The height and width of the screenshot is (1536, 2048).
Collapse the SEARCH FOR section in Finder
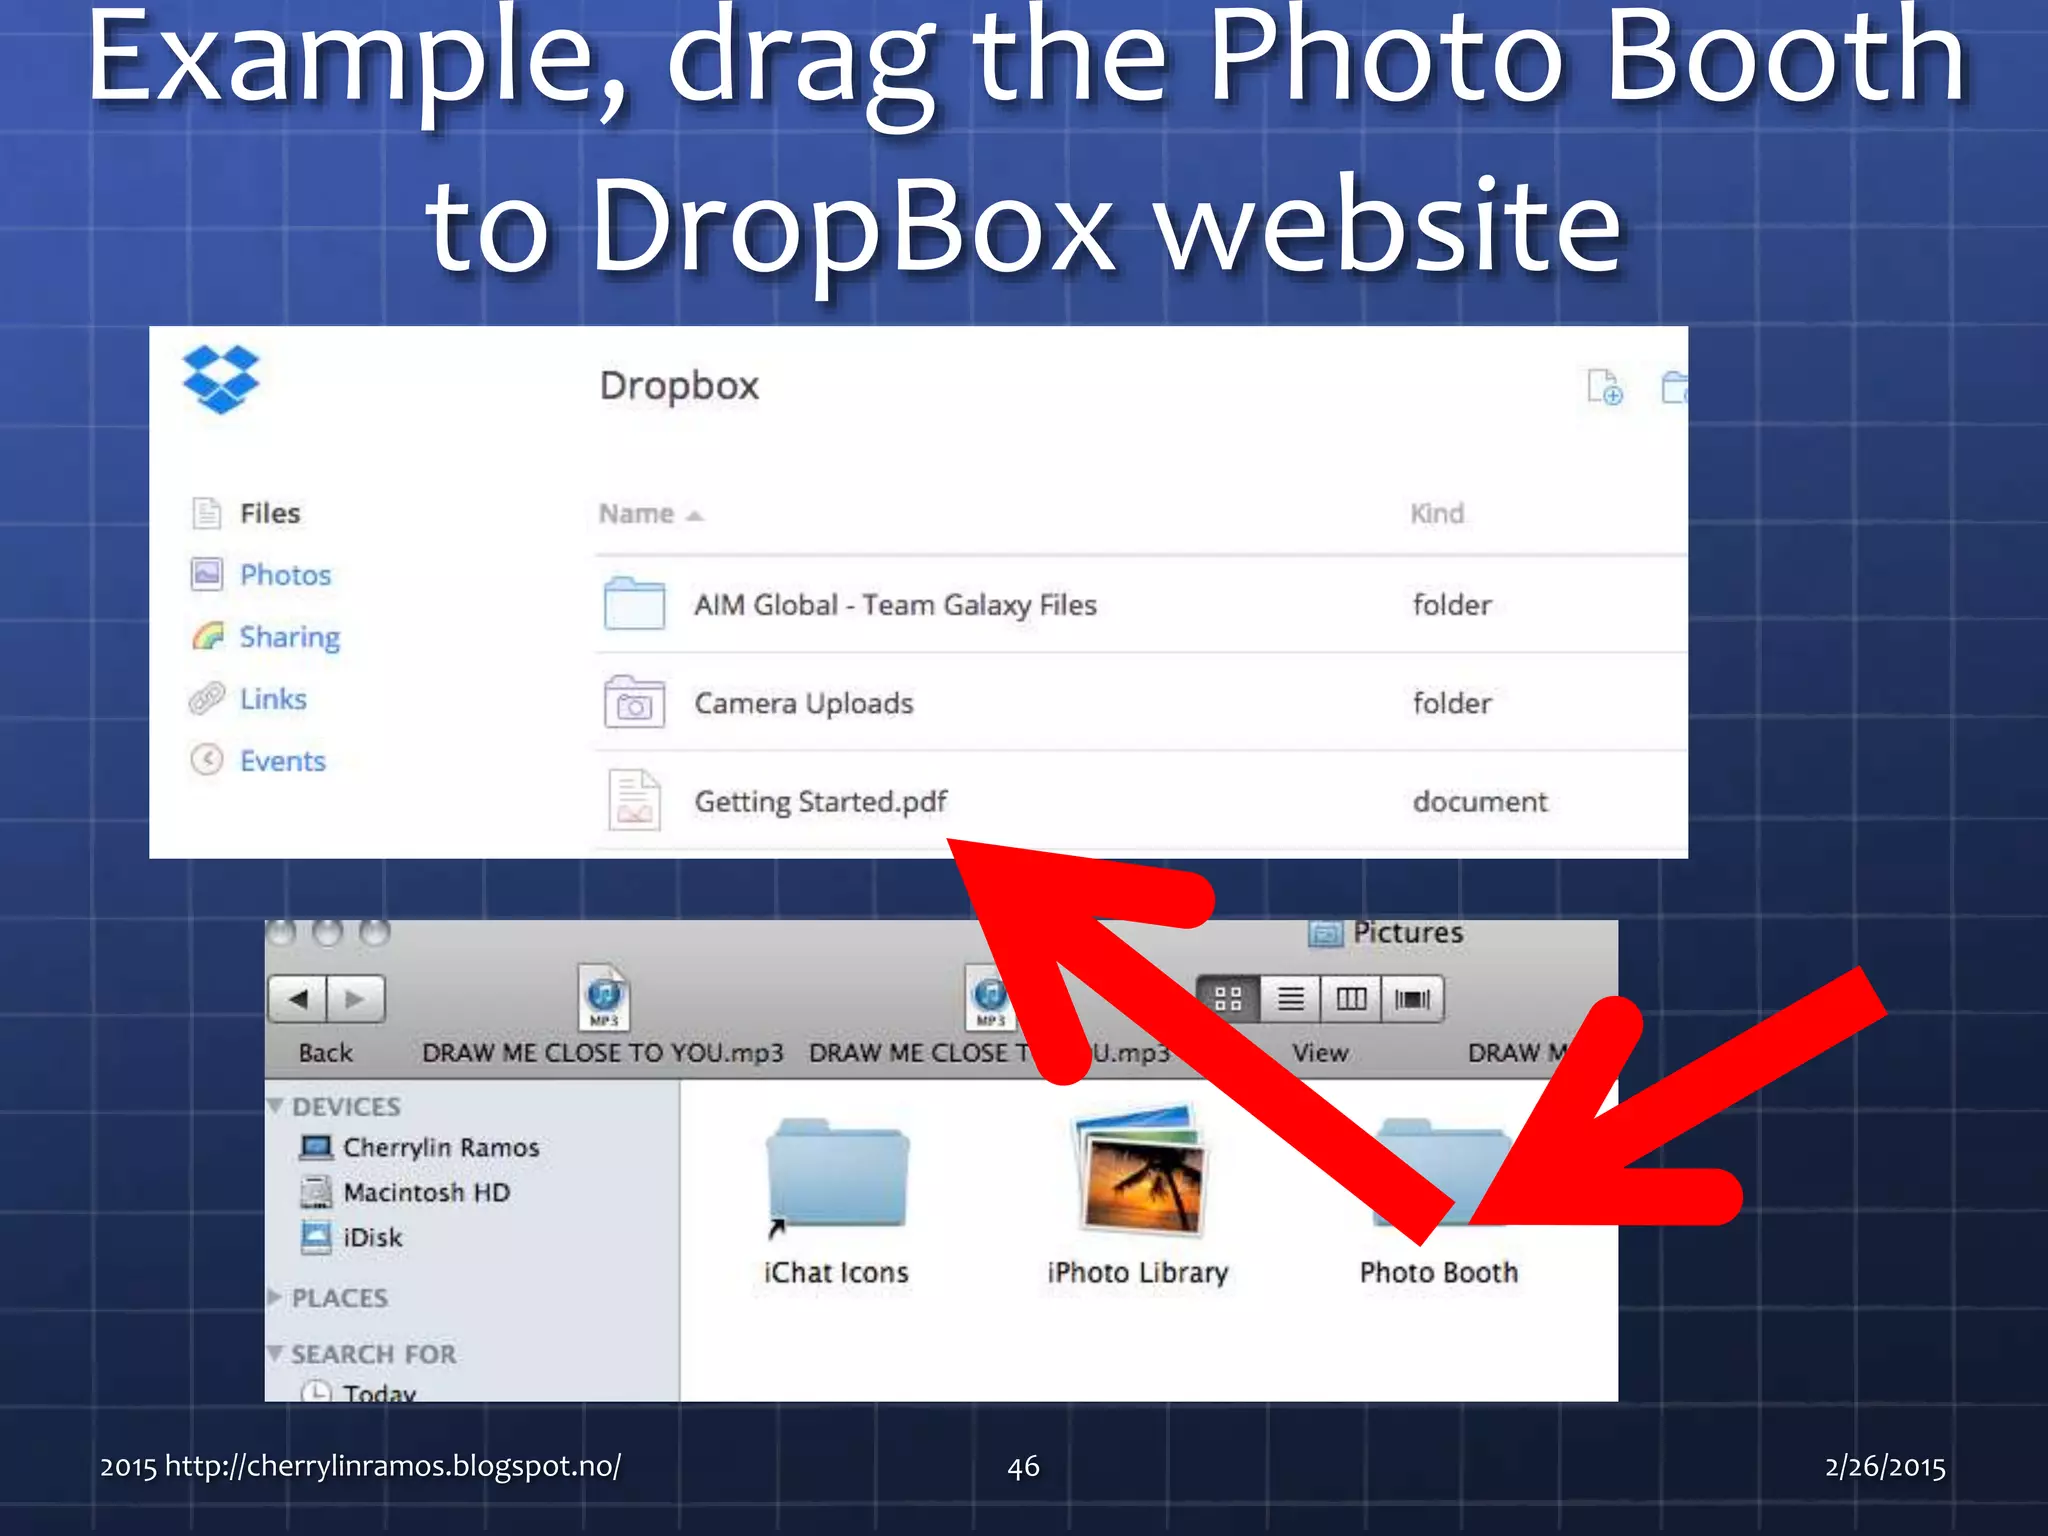[x=275, y=1353]
